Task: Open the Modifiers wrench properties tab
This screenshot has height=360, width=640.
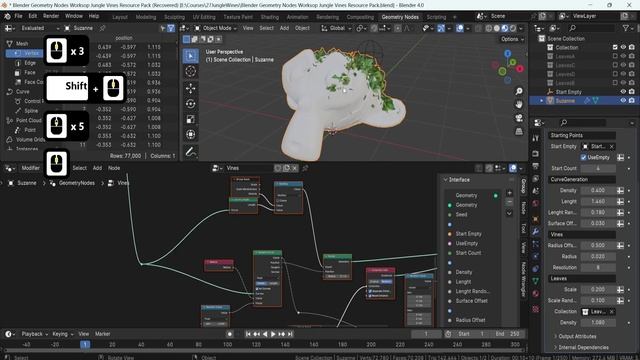Action: pyautogui.click(x=536, y=231)
